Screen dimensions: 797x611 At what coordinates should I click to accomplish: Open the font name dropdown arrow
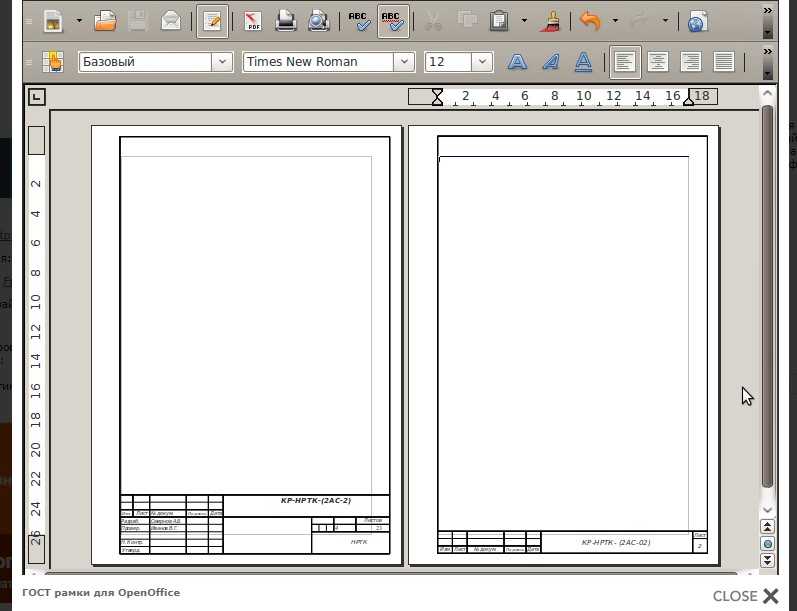tap(404, 62)
